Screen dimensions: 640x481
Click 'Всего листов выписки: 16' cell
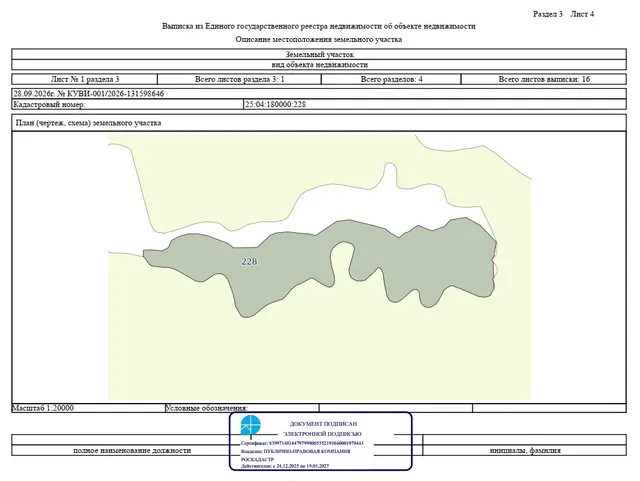coord(544,79)
